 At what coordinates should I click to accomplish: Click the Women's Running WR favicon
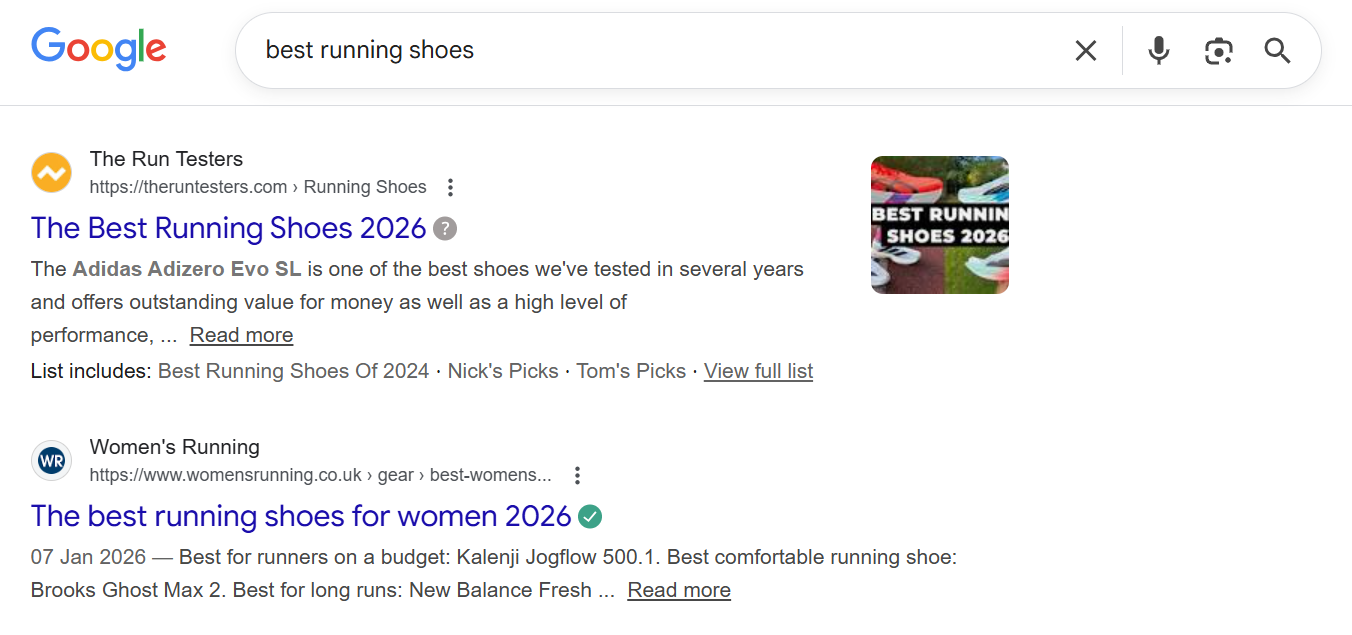(51, 461)
